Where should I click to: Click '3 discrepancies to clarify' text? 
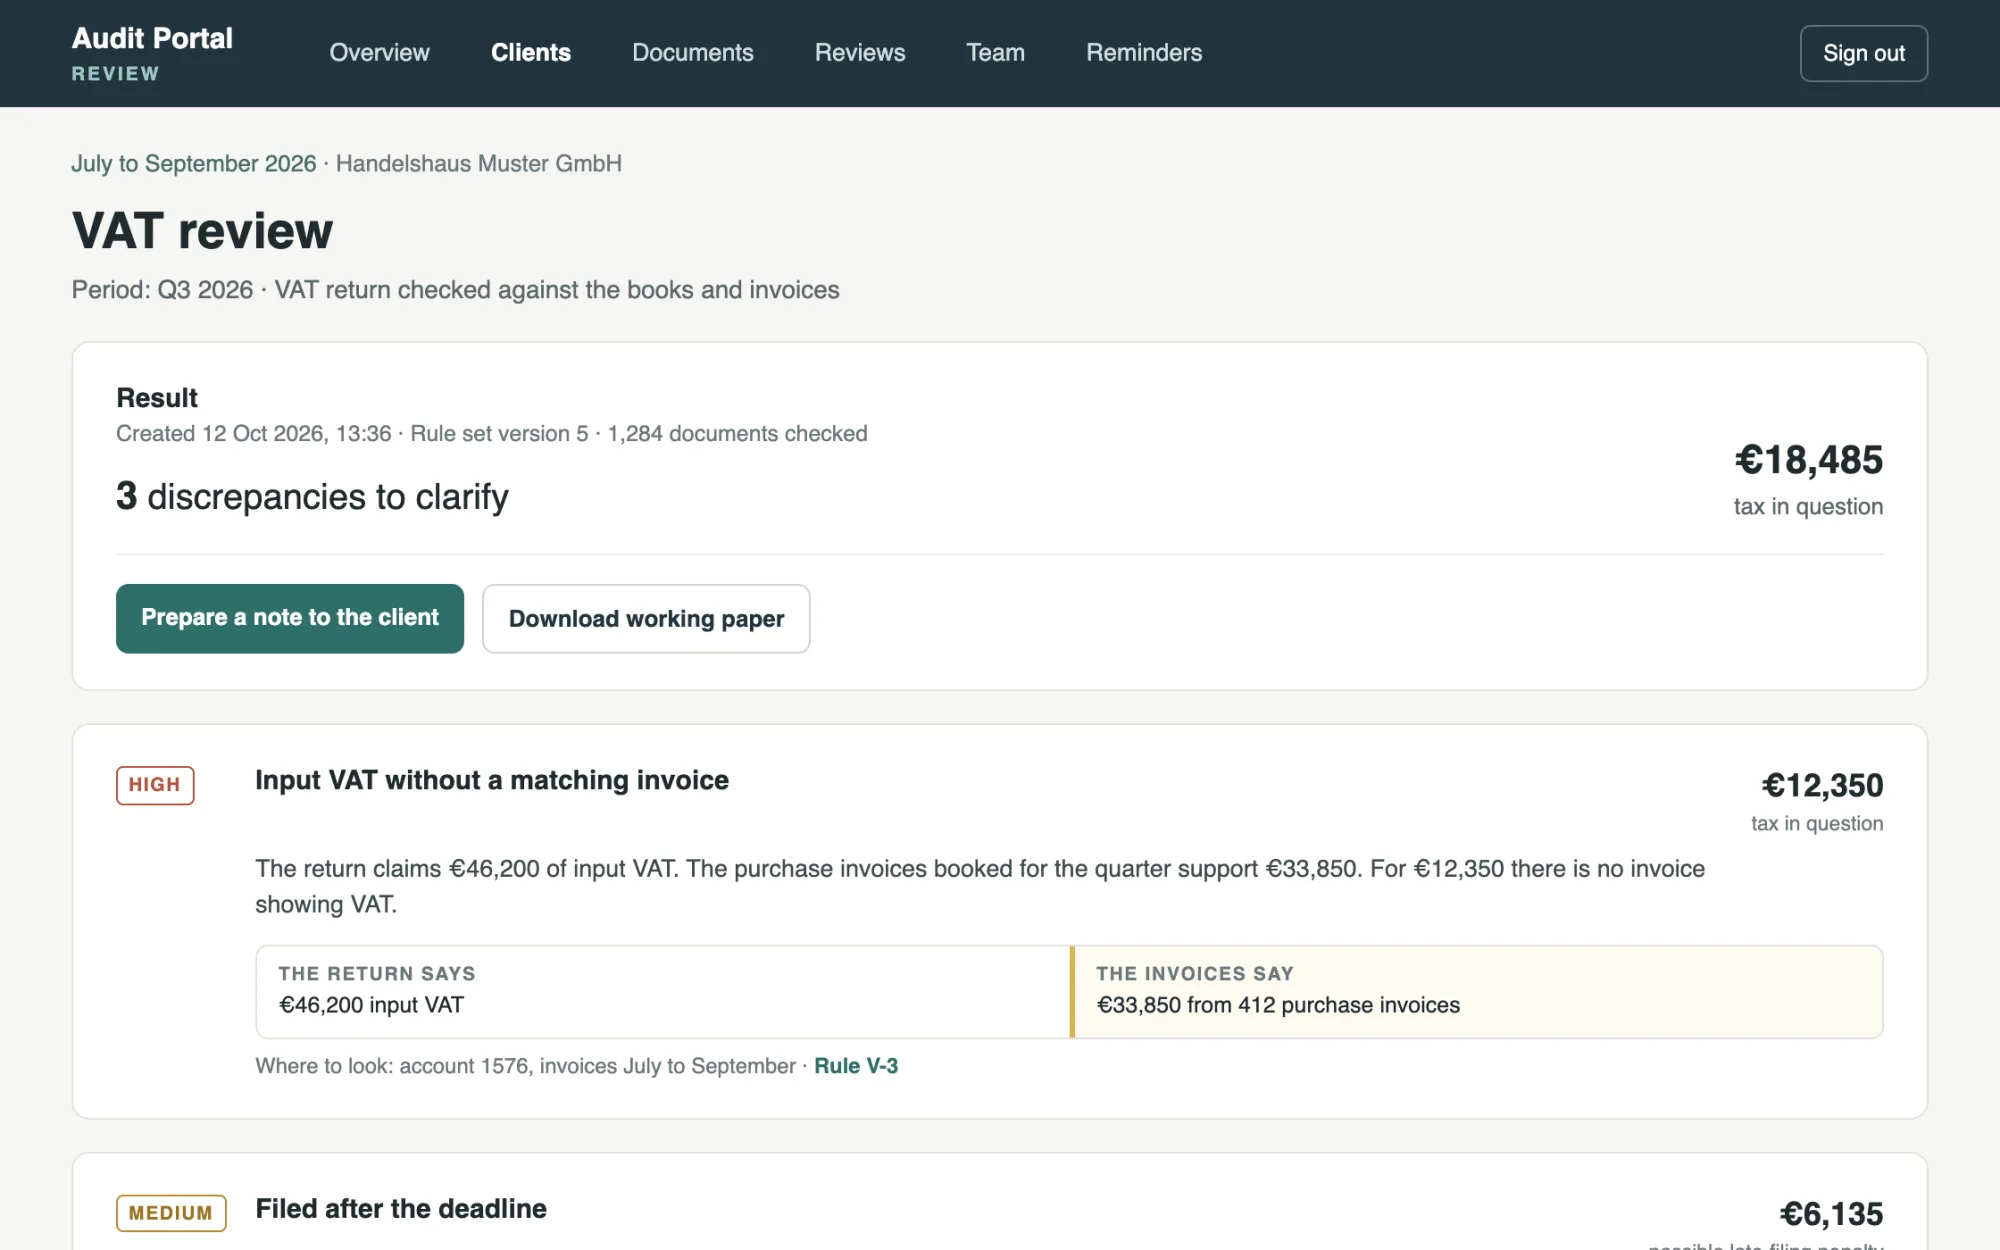[x=312, y=497]
